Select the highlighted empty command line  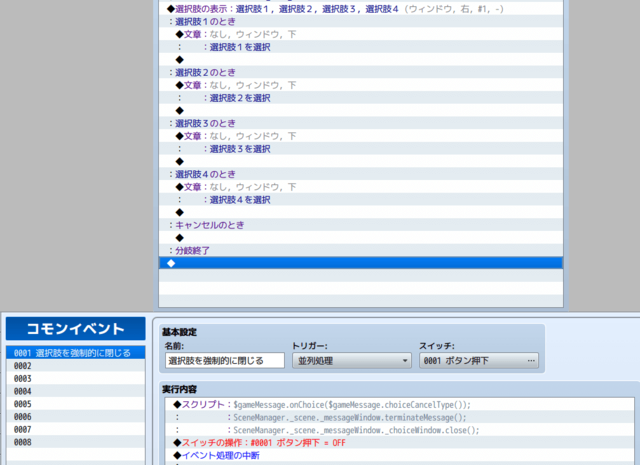click(361, 263)
